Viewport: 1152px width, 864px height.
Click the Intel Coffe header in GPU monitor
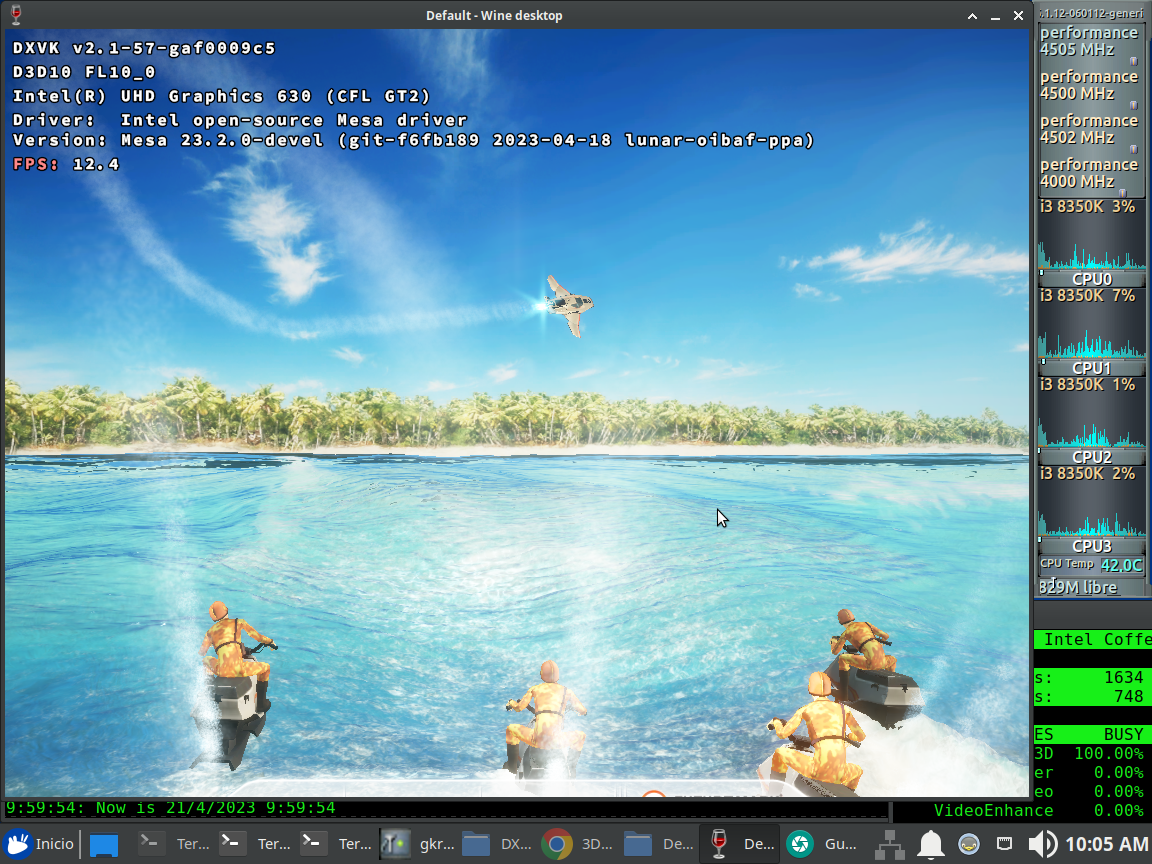point(1092,640)
